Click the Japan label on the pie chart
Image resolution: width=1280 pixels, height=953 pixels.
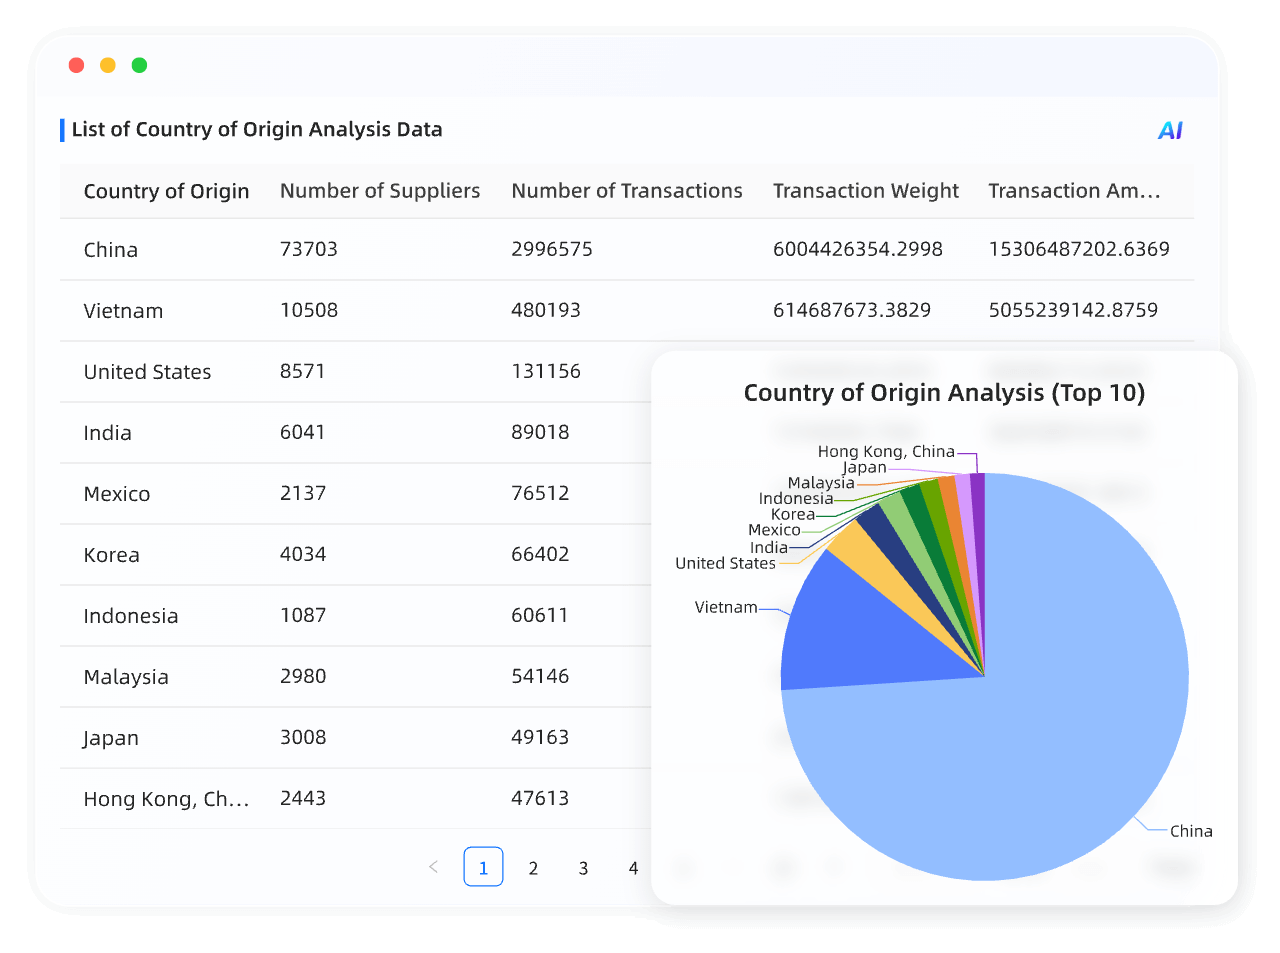tap(864, 466)
